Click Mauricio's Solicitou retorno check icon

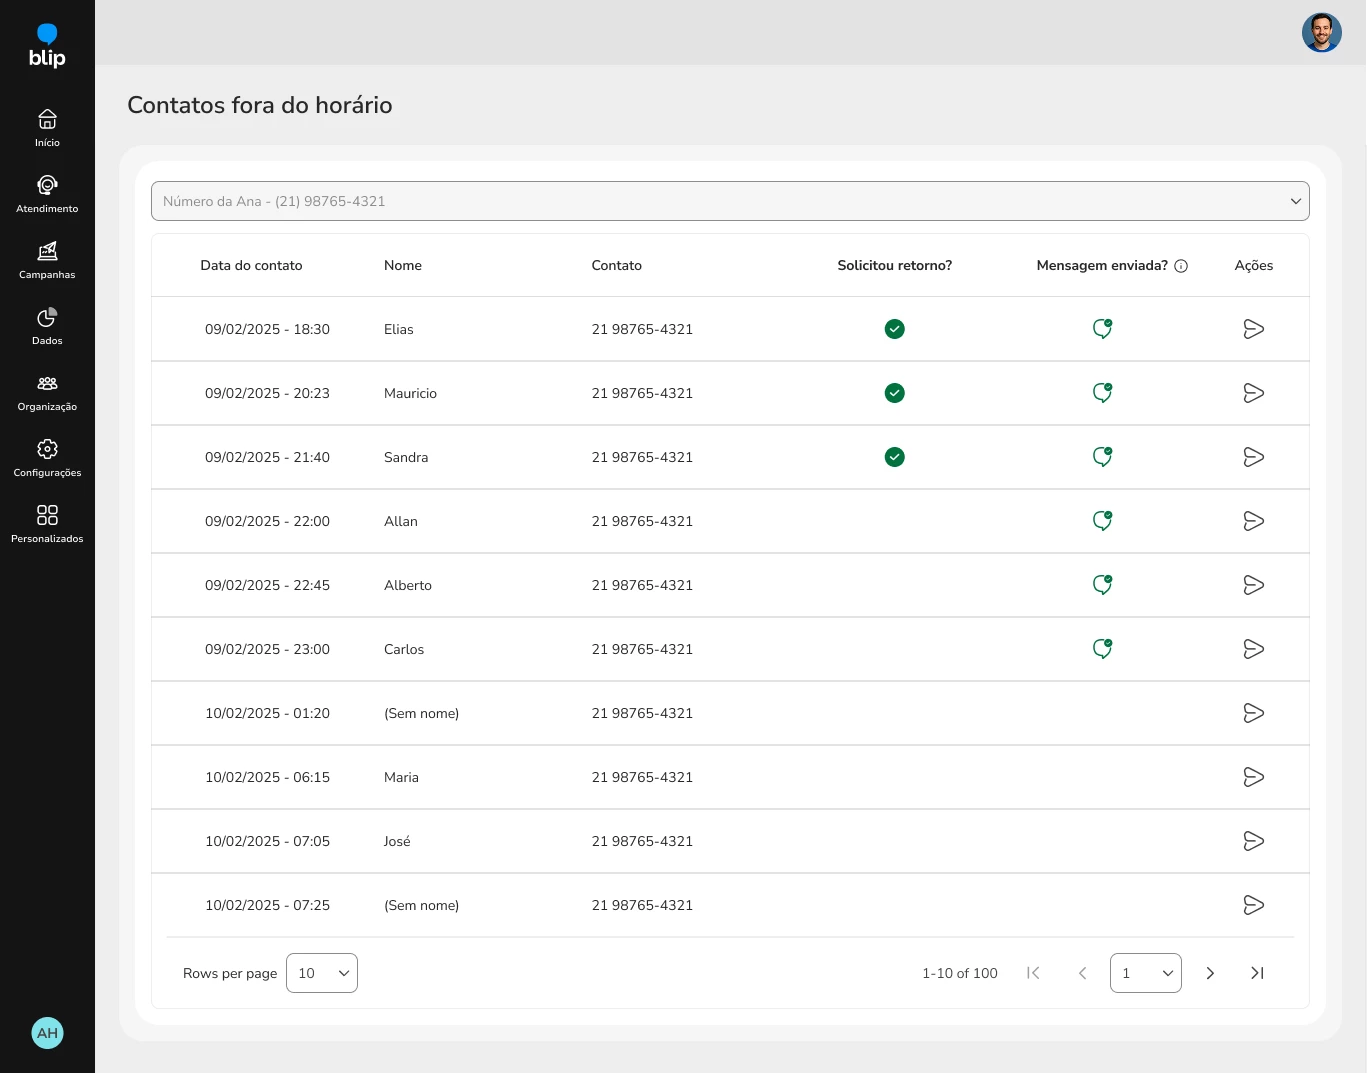coord(895,393)
